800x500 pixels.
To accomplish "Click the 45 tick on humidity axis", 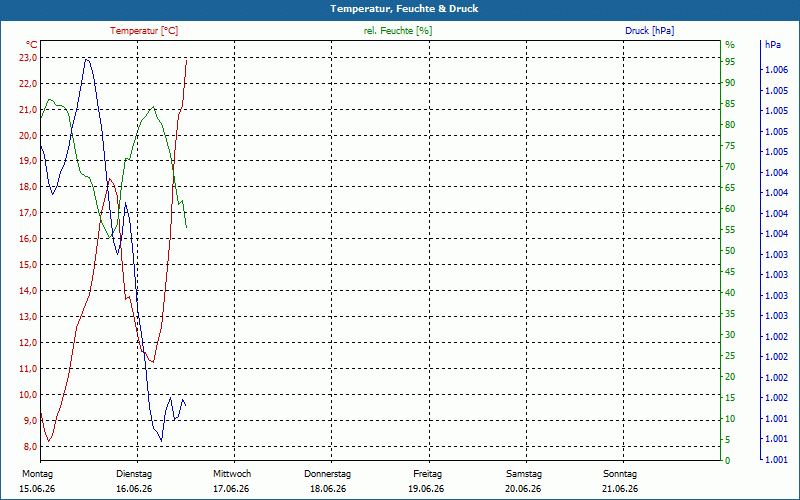I will point(730,272).
